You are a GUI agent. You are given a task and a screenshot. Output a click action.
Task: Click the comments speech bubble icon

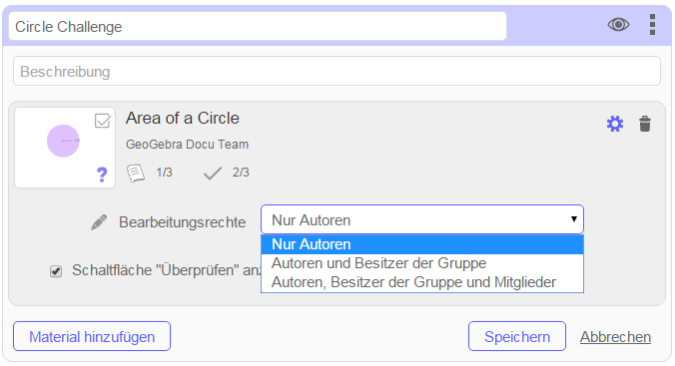[x=135, y=173]
